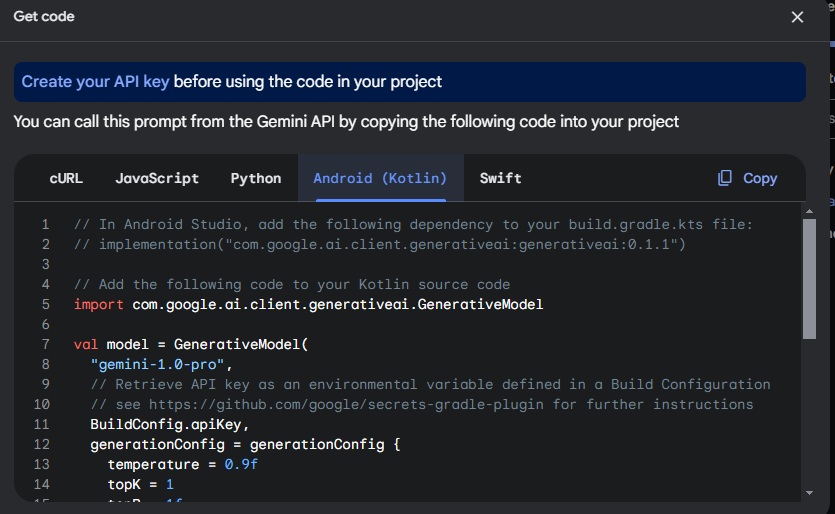The width and height of the screenshot is (835, 514).
Task: Open the Create your API key link
Action: [95, 81]
